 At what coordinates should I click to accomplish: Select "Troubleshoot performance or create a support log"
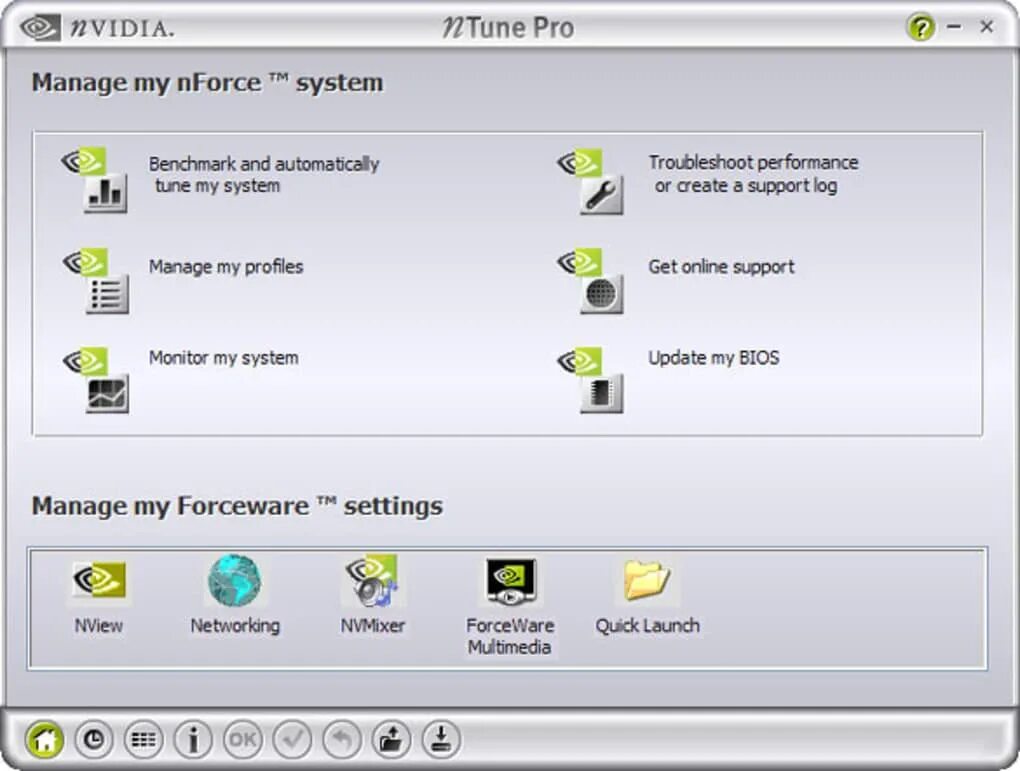click(x=753, y=174)
